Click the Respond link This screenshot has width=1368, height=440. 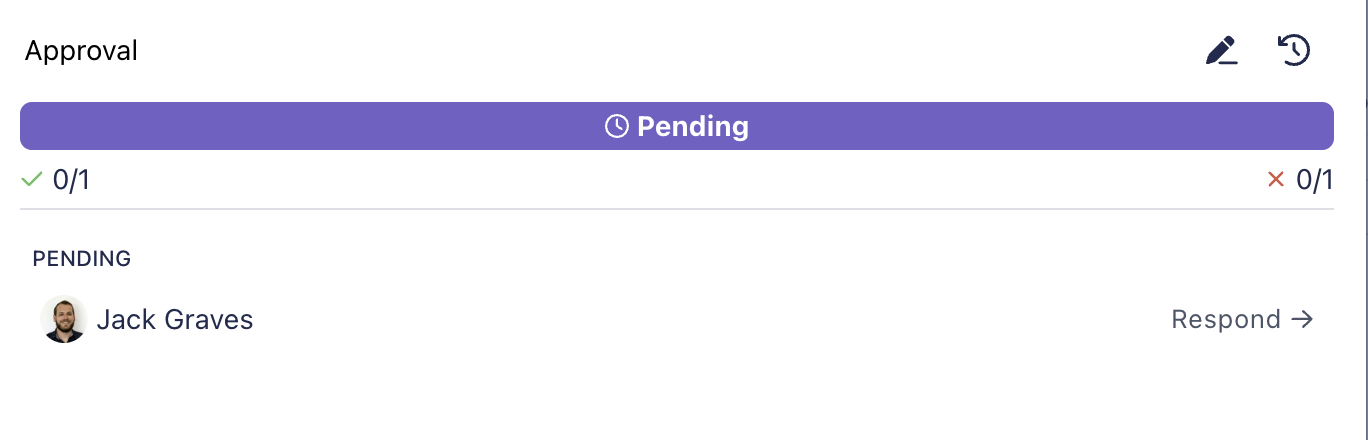[x=1226, y=319]
